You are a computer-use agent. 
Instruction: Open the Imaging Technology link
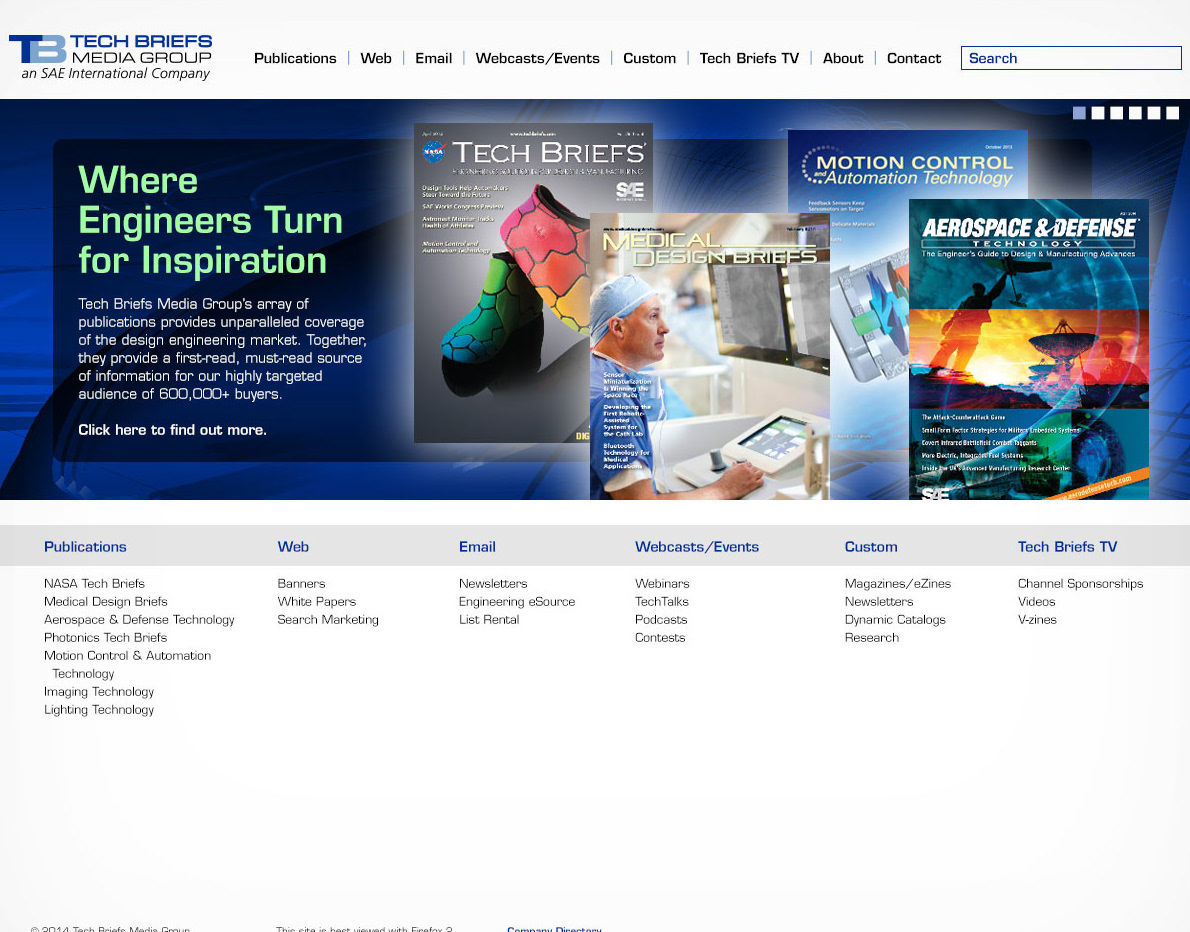tap(99, 691)
